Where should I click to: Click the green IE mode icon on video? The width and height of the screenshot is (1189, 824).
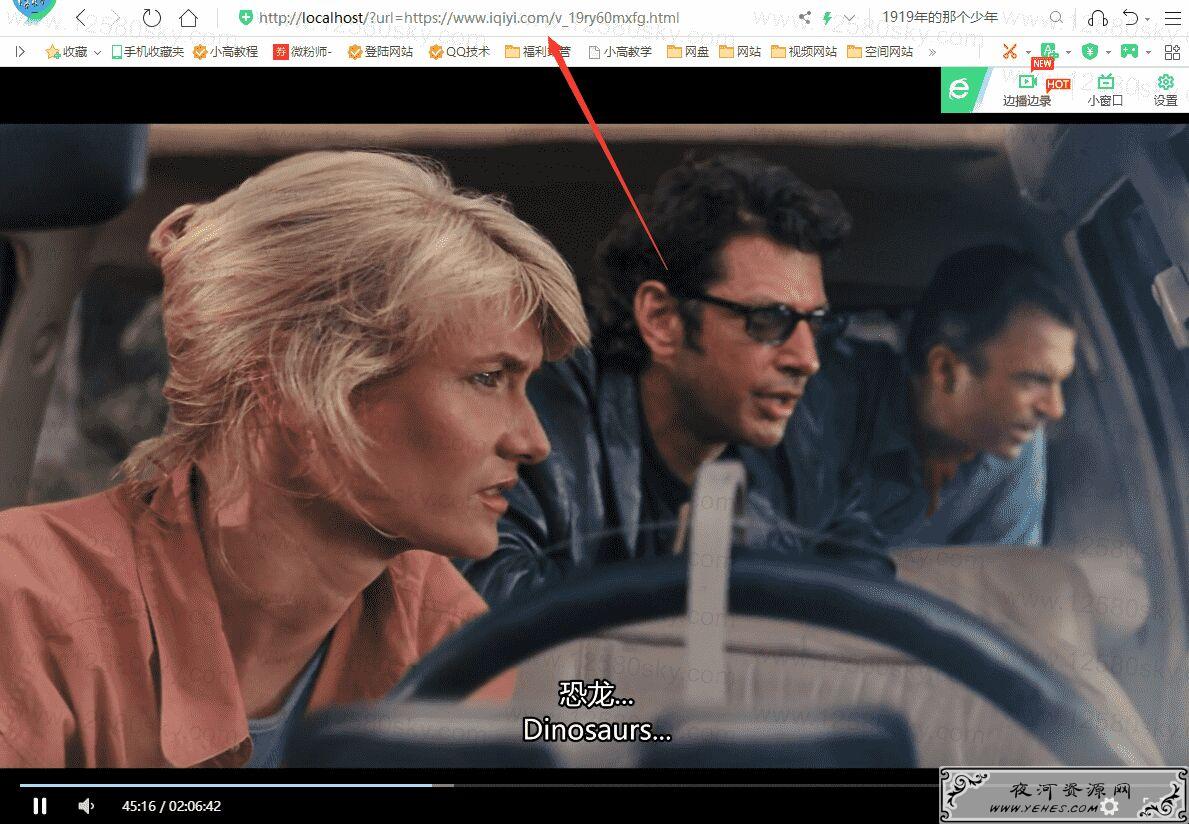click(960, 89)
